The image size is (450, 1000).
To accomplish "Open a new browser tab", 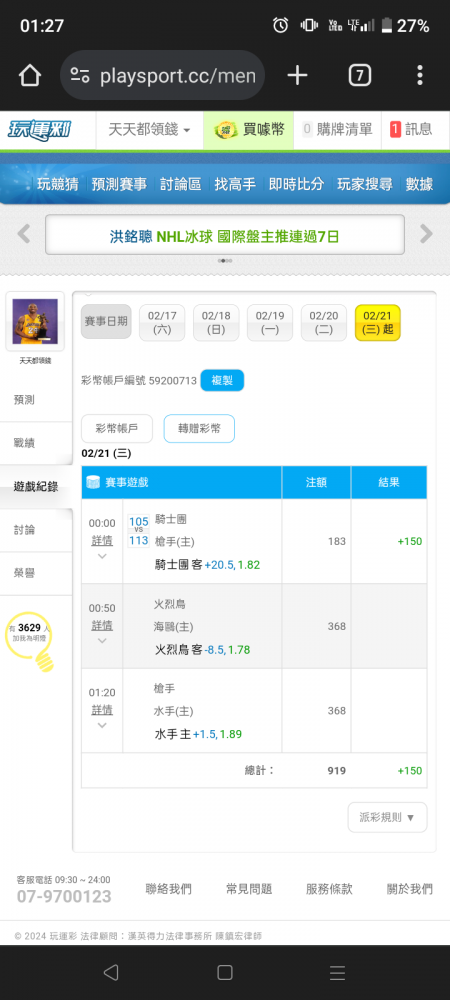I will tap(297, 76).
